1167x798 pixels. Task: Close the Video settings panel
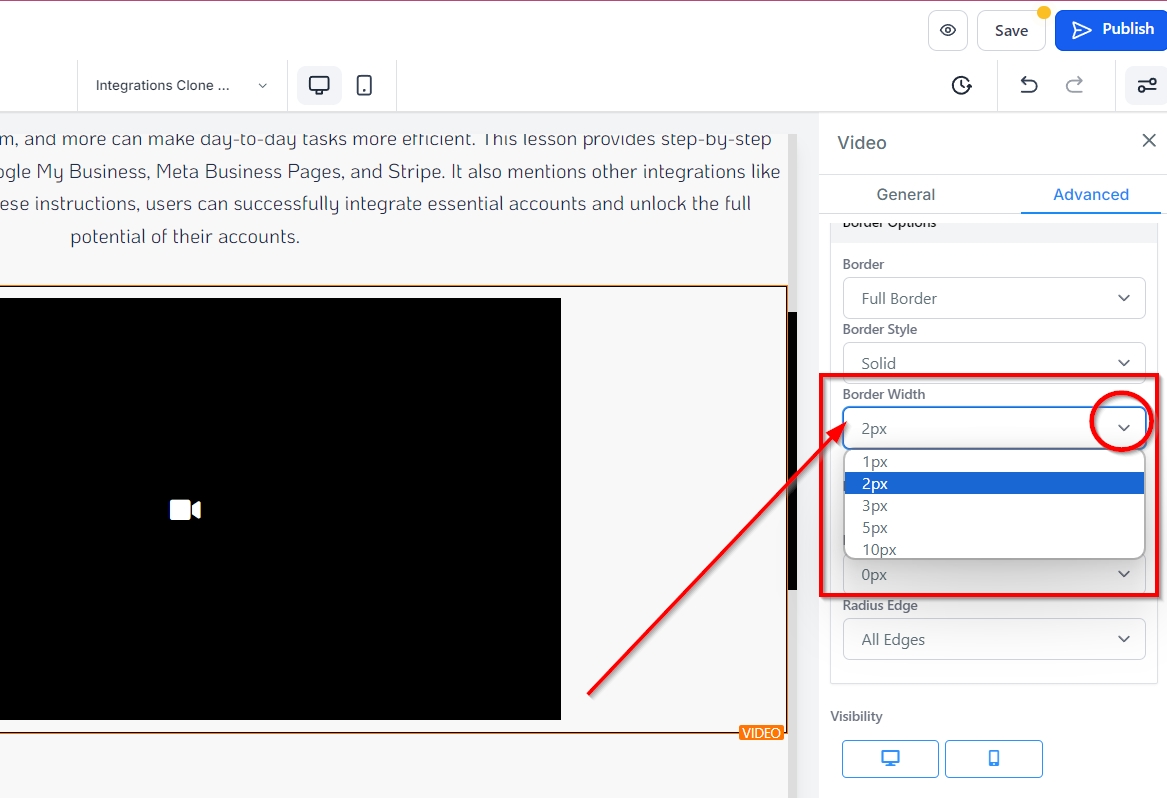1149,141
